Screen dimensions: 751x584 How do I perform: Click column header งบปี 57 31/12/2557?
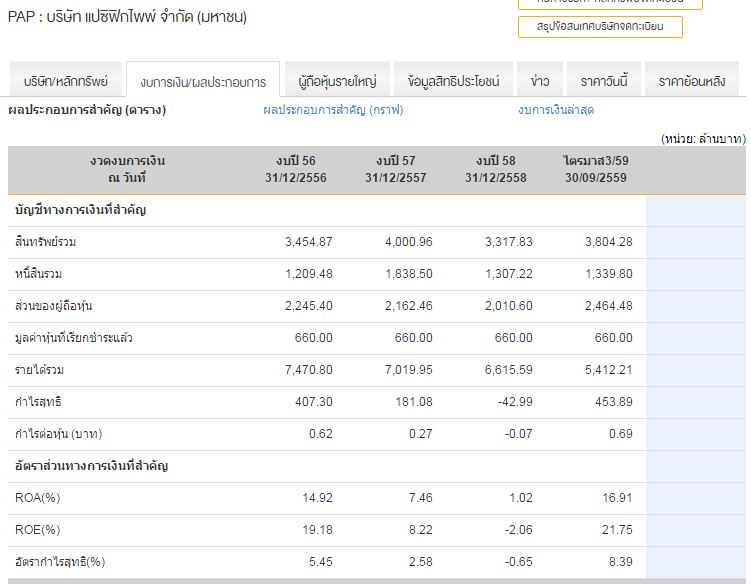click(x=396, y=169)
